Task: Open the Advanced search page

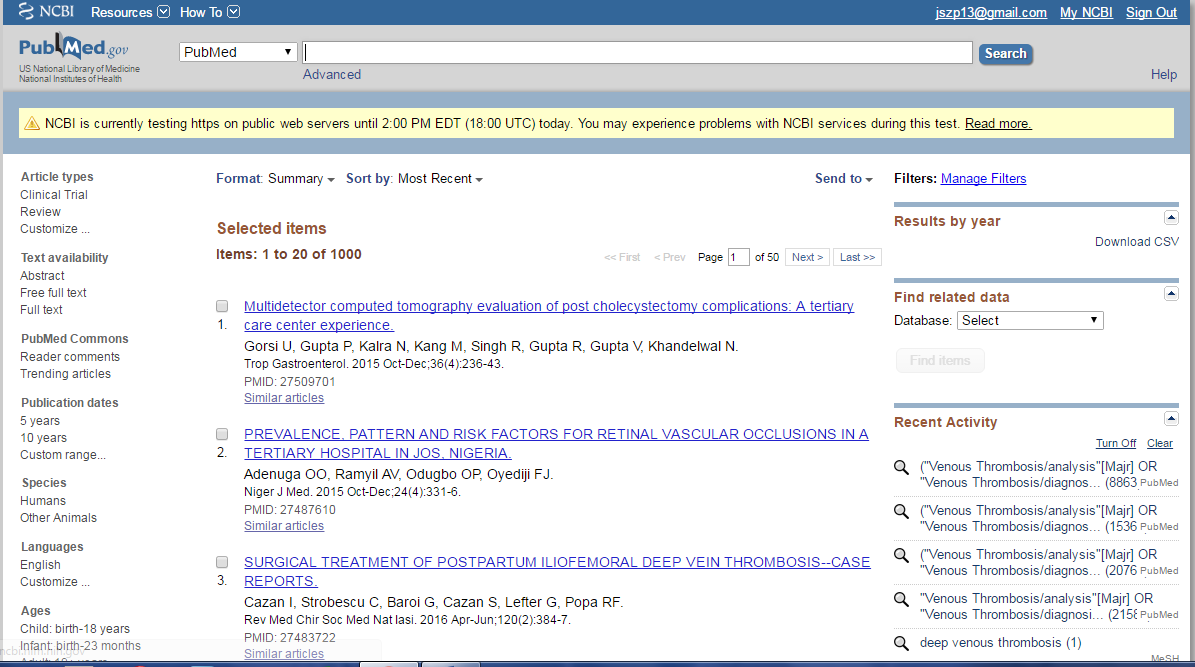Action: click(x=331, y=74)
